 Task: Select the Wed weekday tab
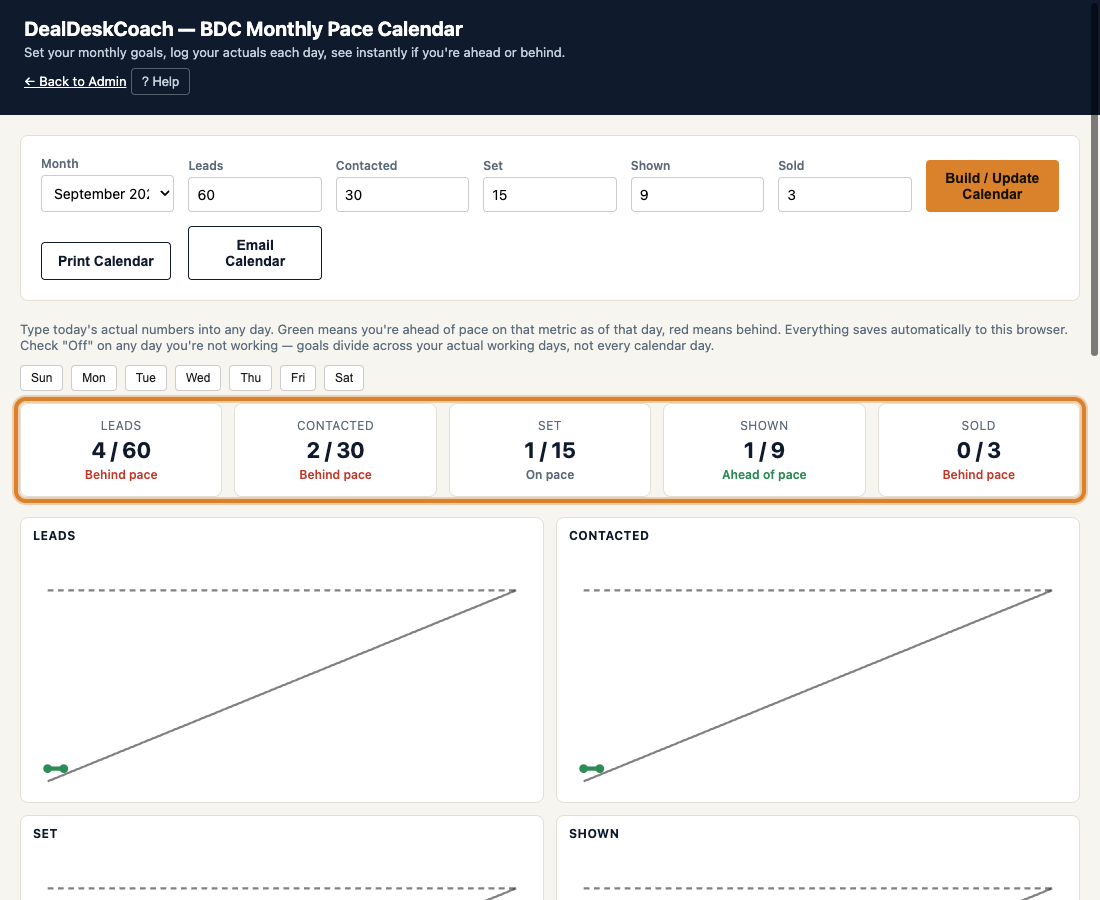198,377
